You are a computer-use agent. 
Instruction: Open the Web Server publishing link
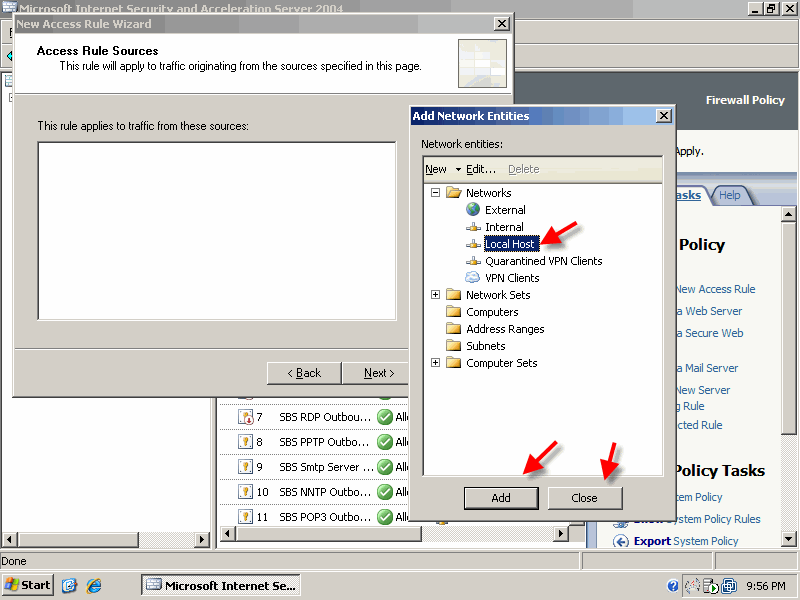click(710, 311)
